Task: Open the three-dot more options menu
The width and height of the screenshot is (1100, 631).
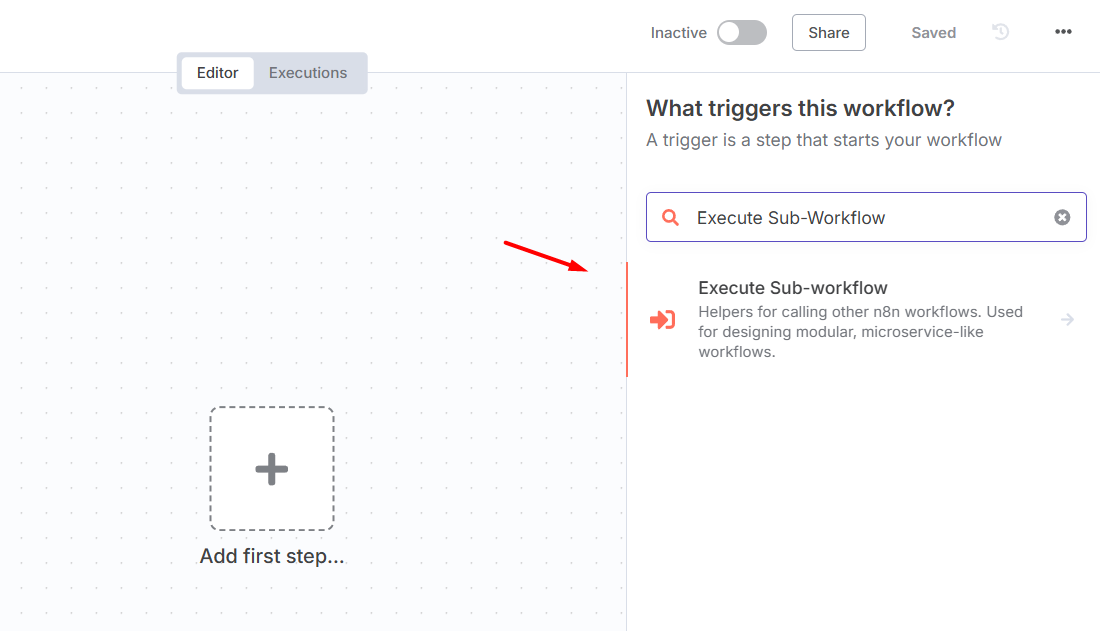Action: coord(1063,32)
